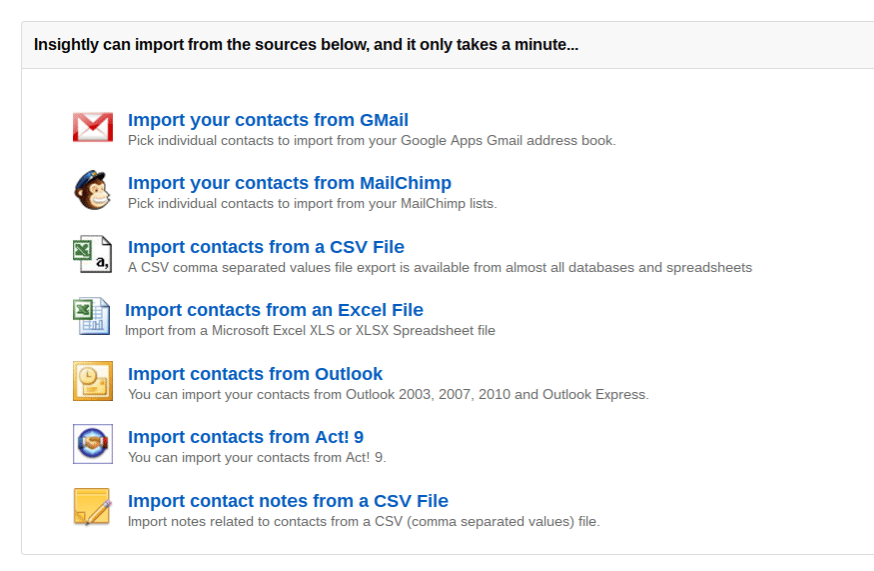
Task: Click the CSV file icon for contacts
Action: click(93, 254)
